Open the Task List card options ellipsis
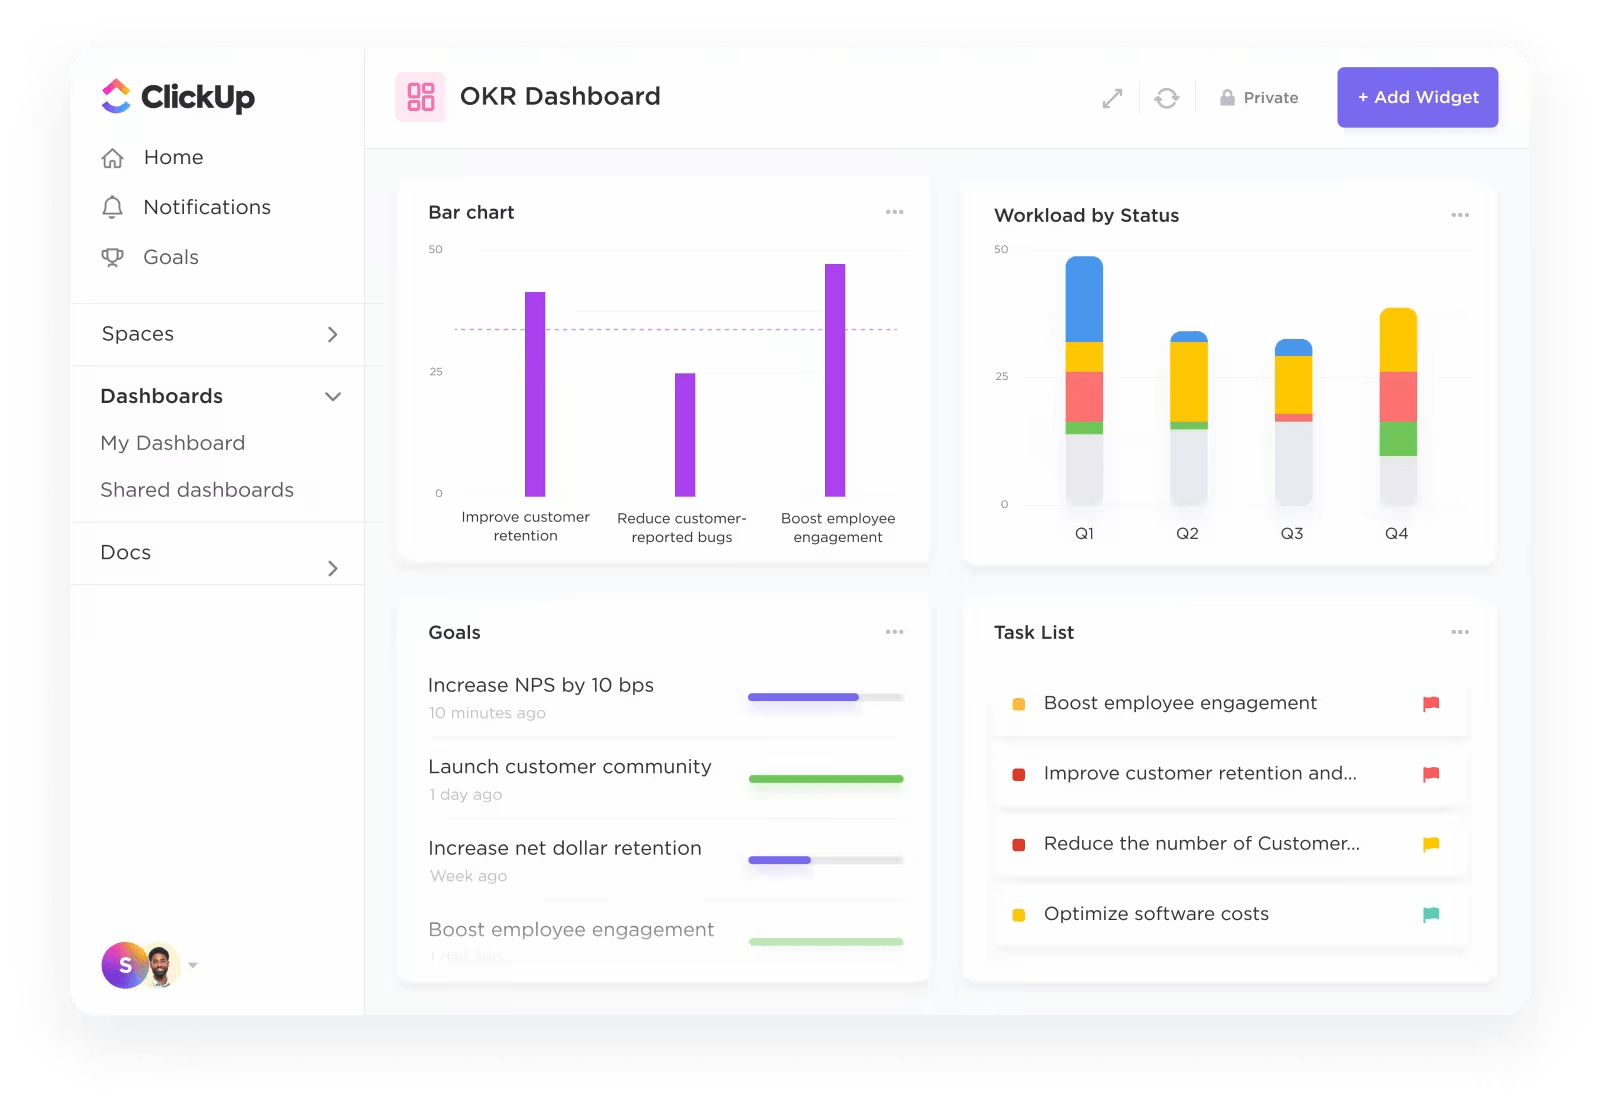The width and height of the screenshot is (1600, 1109). [1460, 632]
